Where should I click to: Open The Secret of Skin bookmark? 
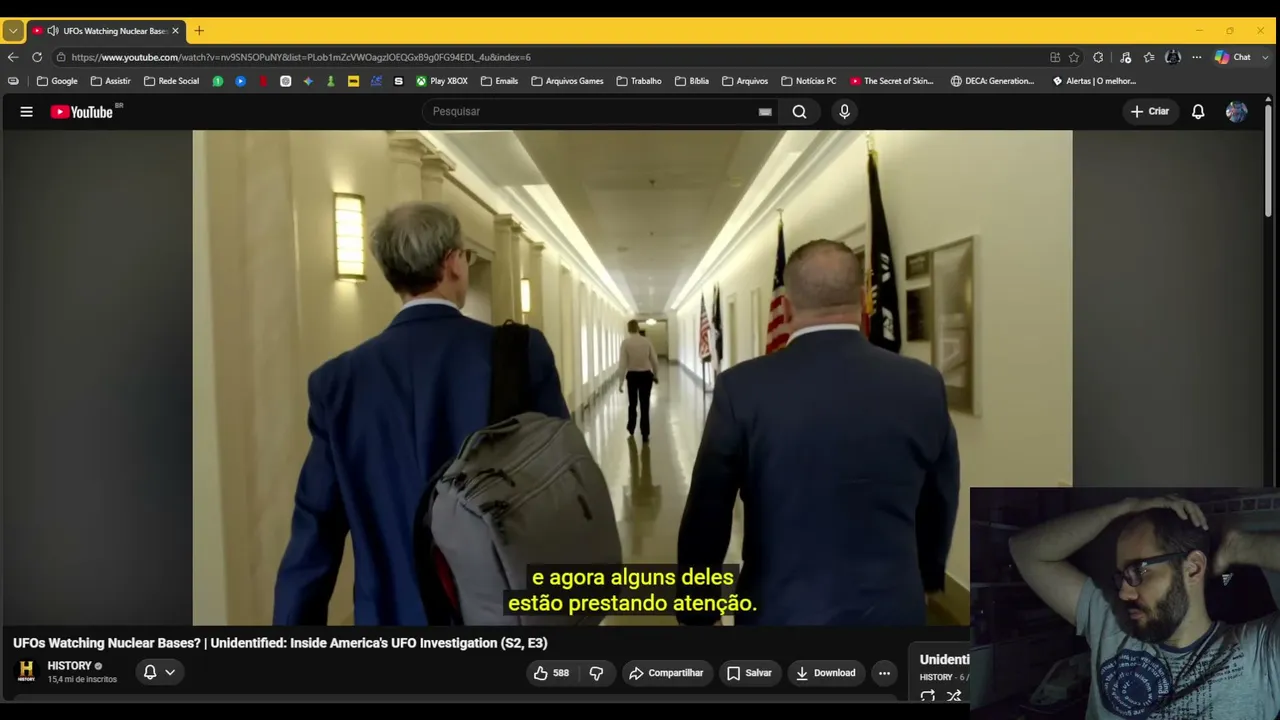[891, 81]
